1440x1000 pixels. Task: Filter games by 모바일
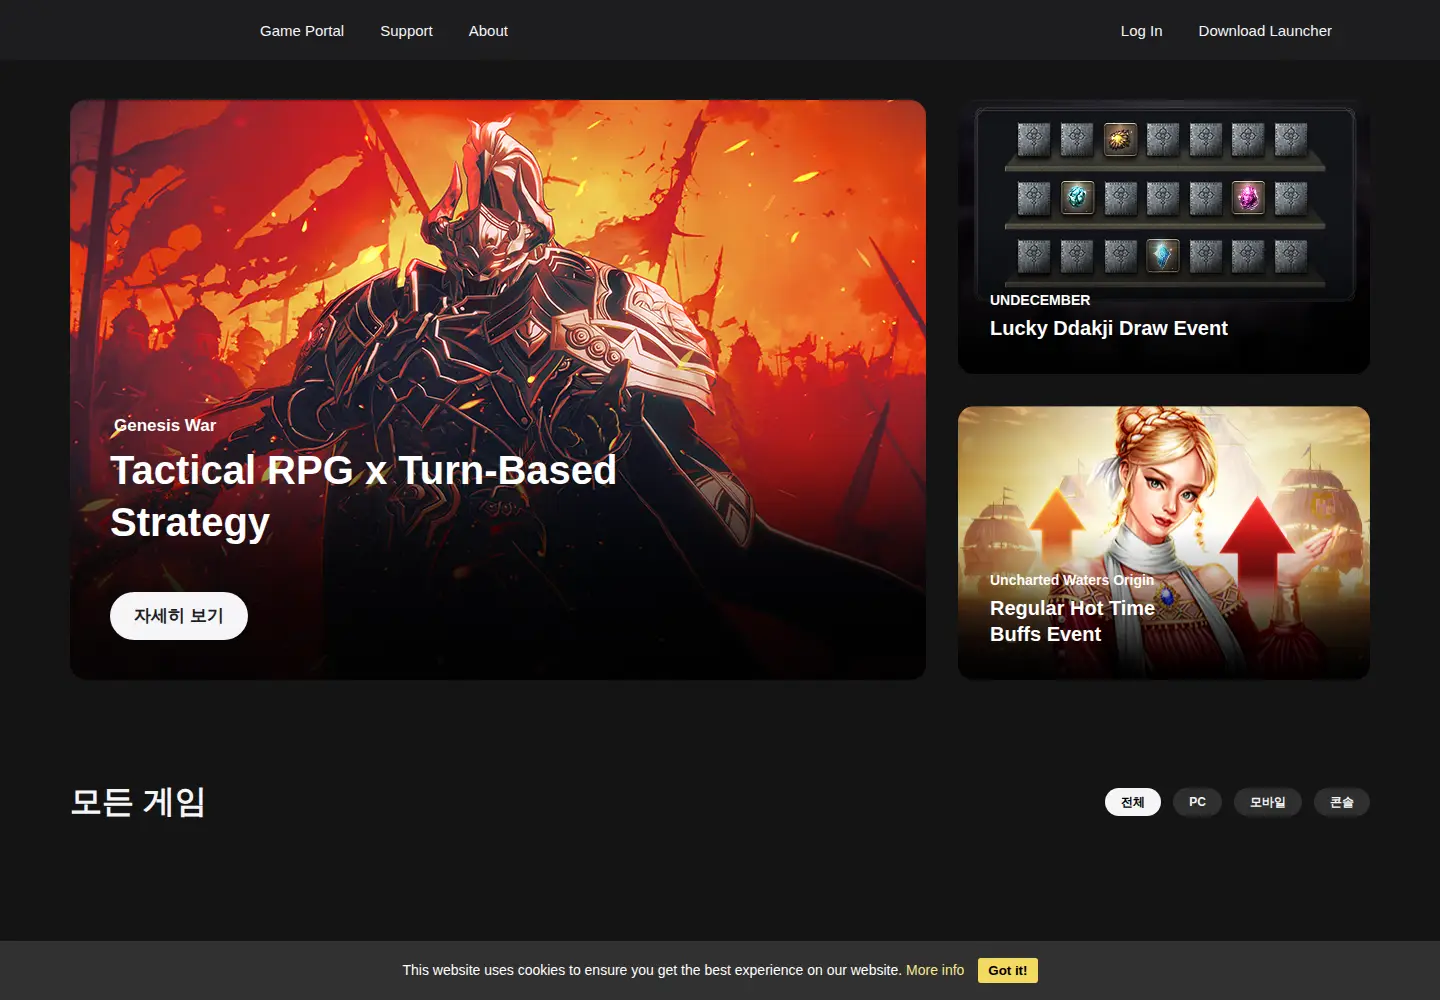[x=1268, y=802]
